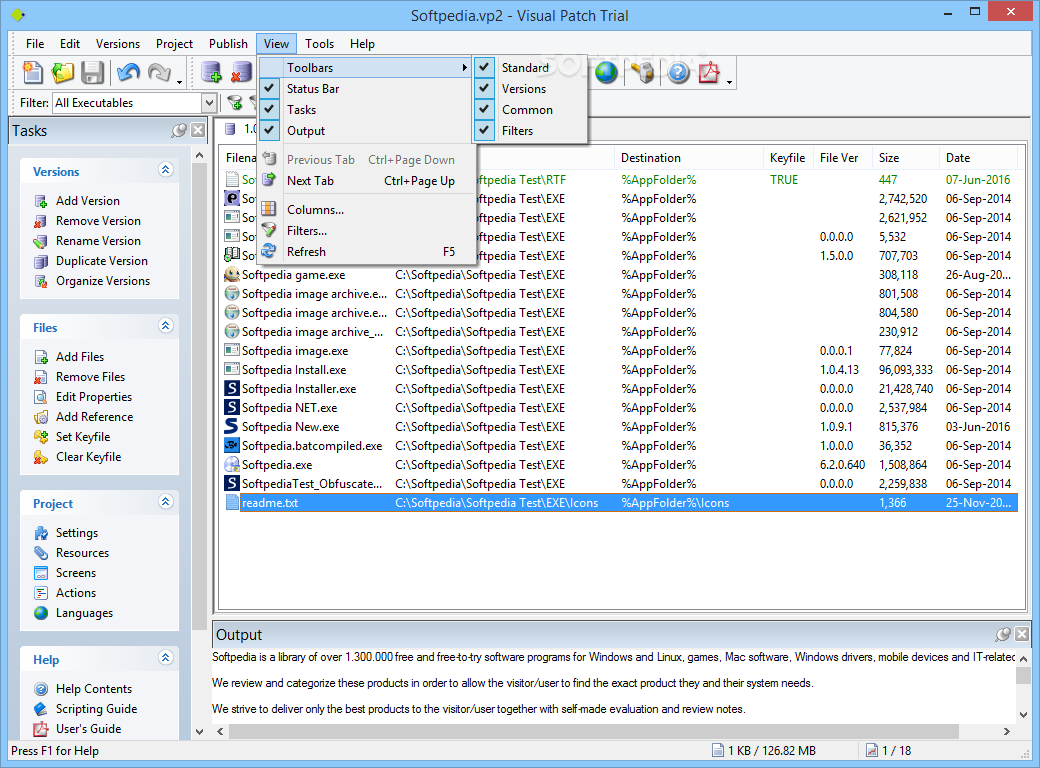Viewport: 1040px width, 768px height.
Task: Click the Scripting Guide task icon
Action: [x=41, y=709]
